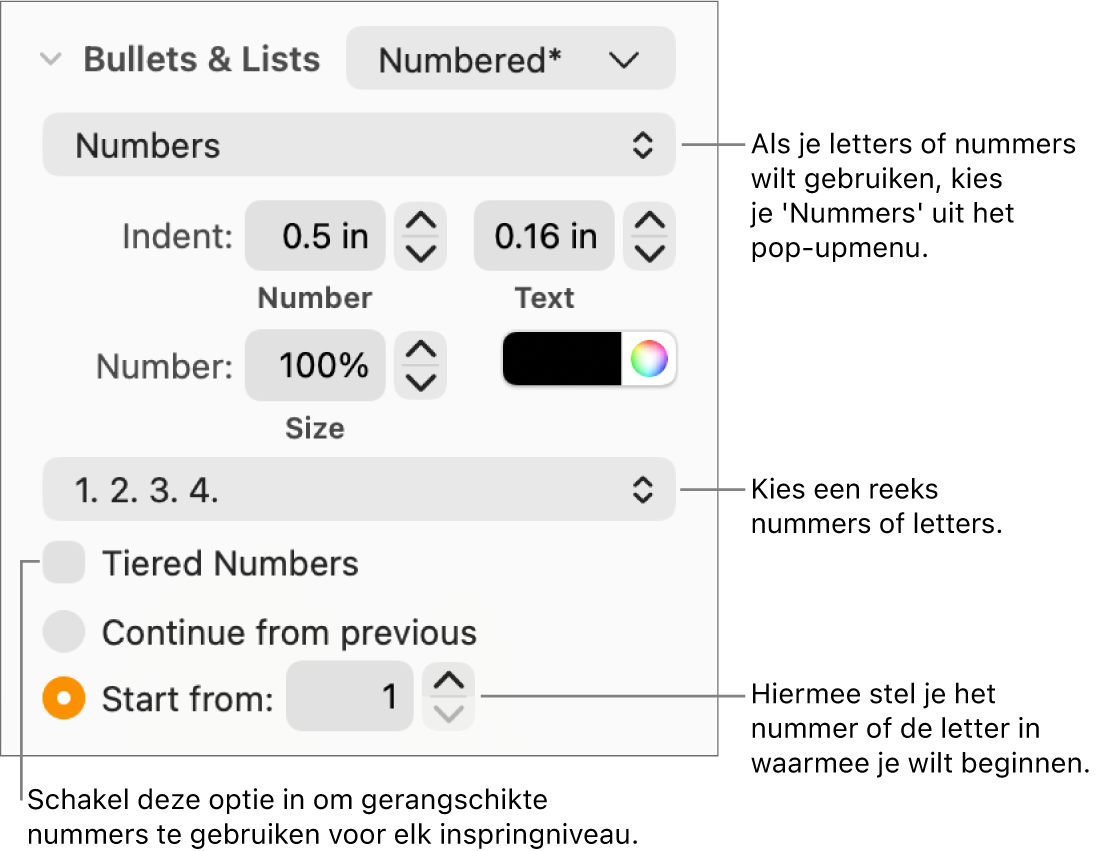Viewport: 1099px width, 851px height.
Task: Increment the Start from value
Action: pyautogui.click(x=449, y=682)
